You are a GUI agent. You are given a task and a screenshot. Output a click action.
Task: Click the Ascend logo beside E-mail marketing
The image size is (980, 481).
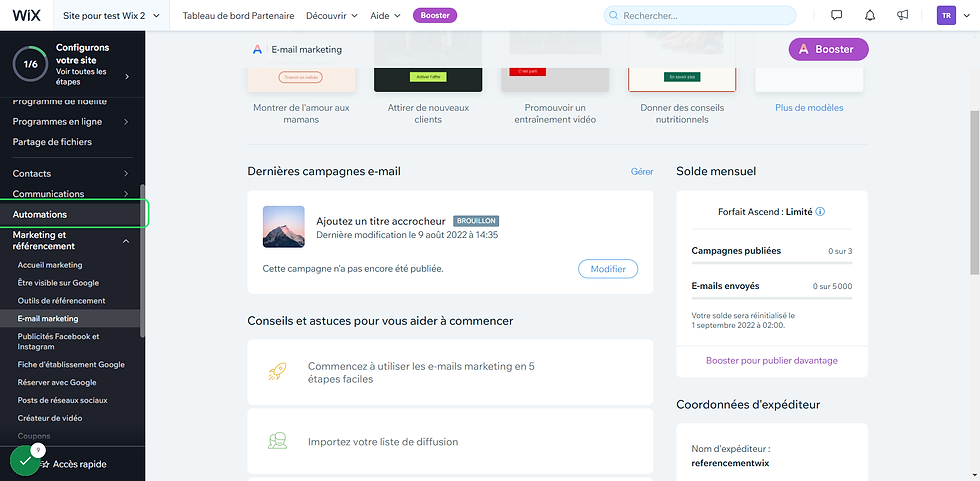[258, 49]
